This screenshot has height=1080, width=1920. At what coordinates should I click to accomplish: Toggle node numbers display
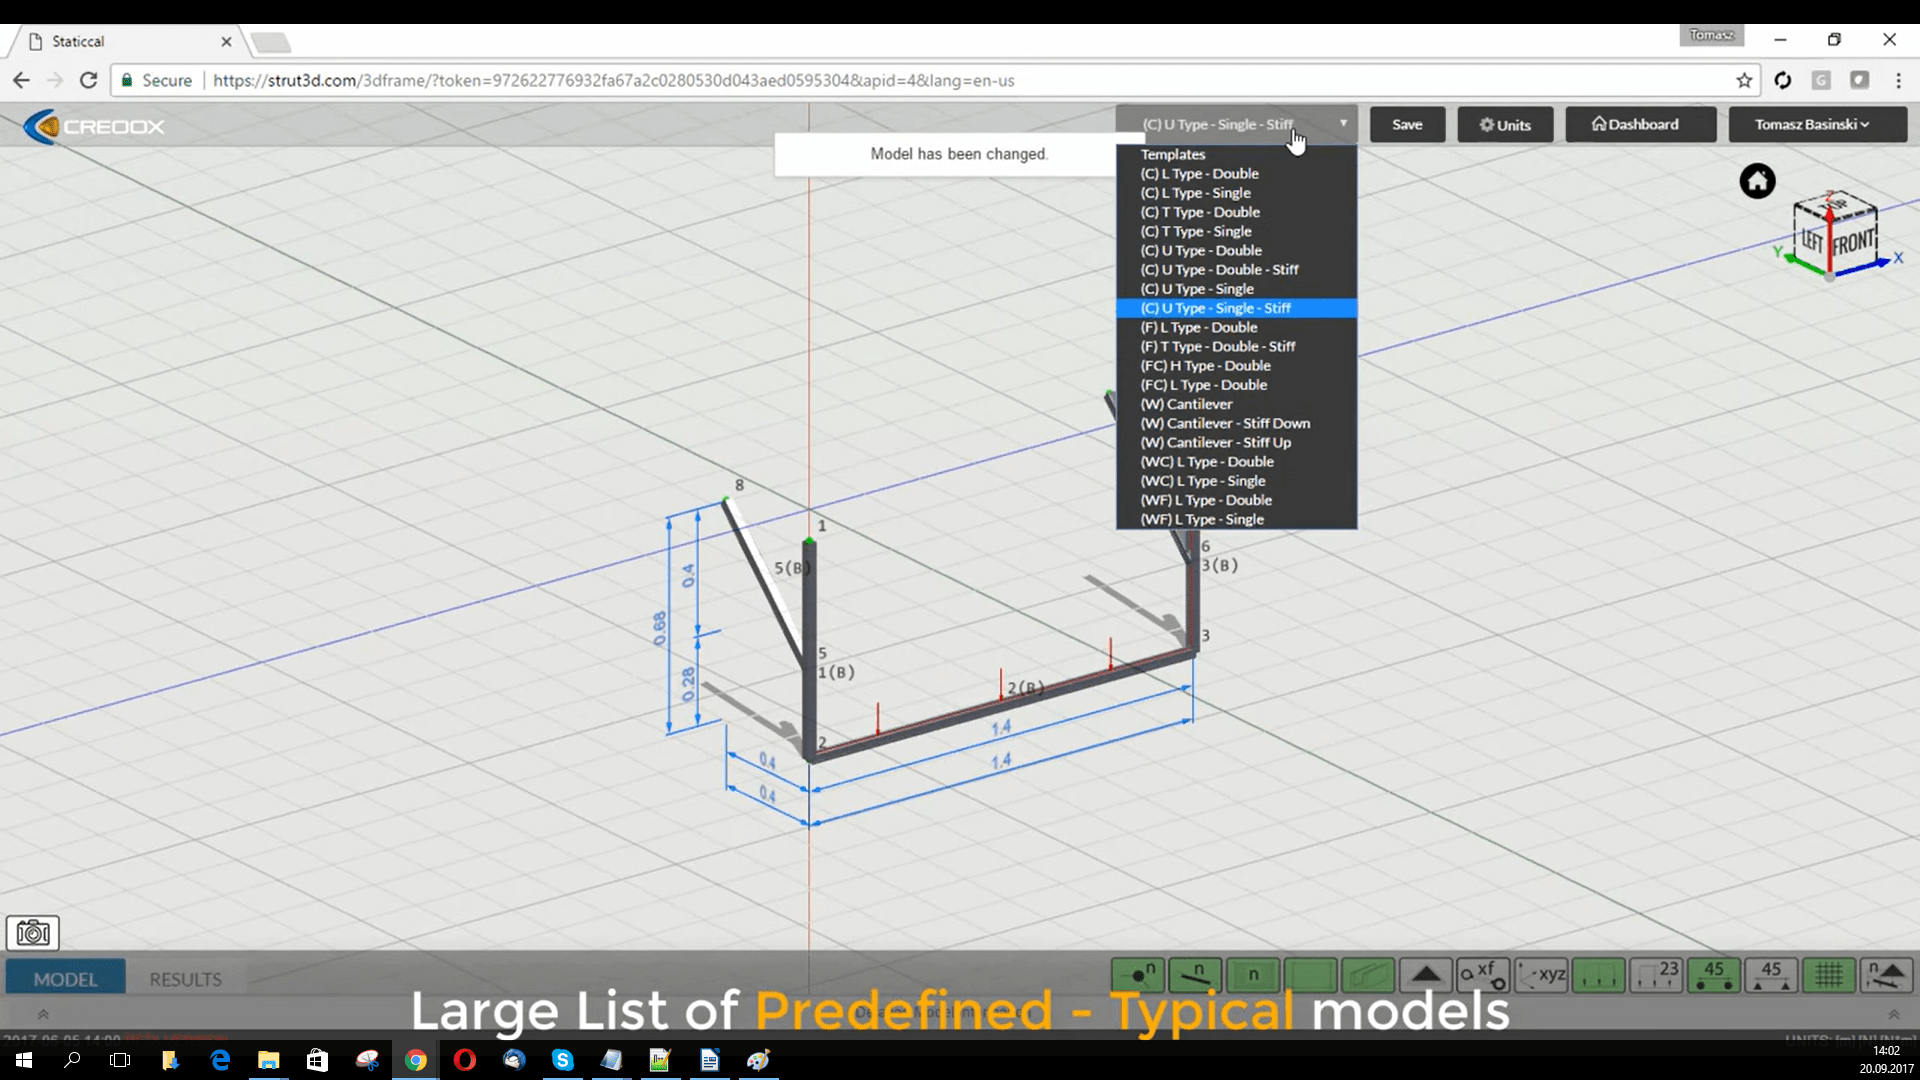point(1138,974)
